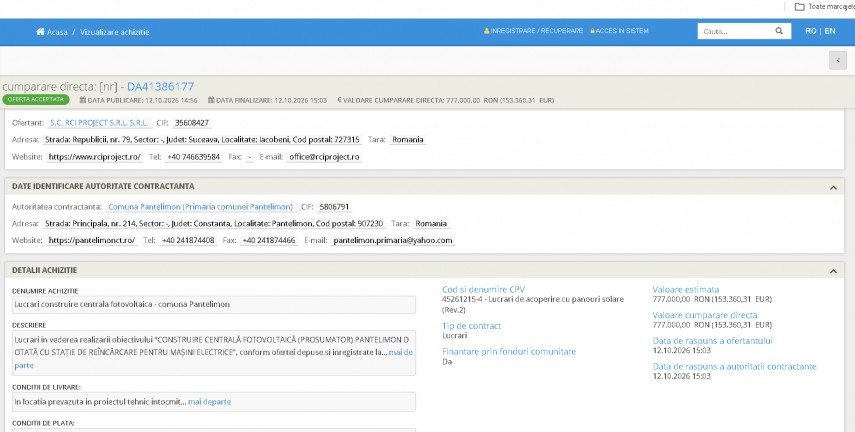
Task: Click the search magnifier icon
Action: click(x=779, y=31)
